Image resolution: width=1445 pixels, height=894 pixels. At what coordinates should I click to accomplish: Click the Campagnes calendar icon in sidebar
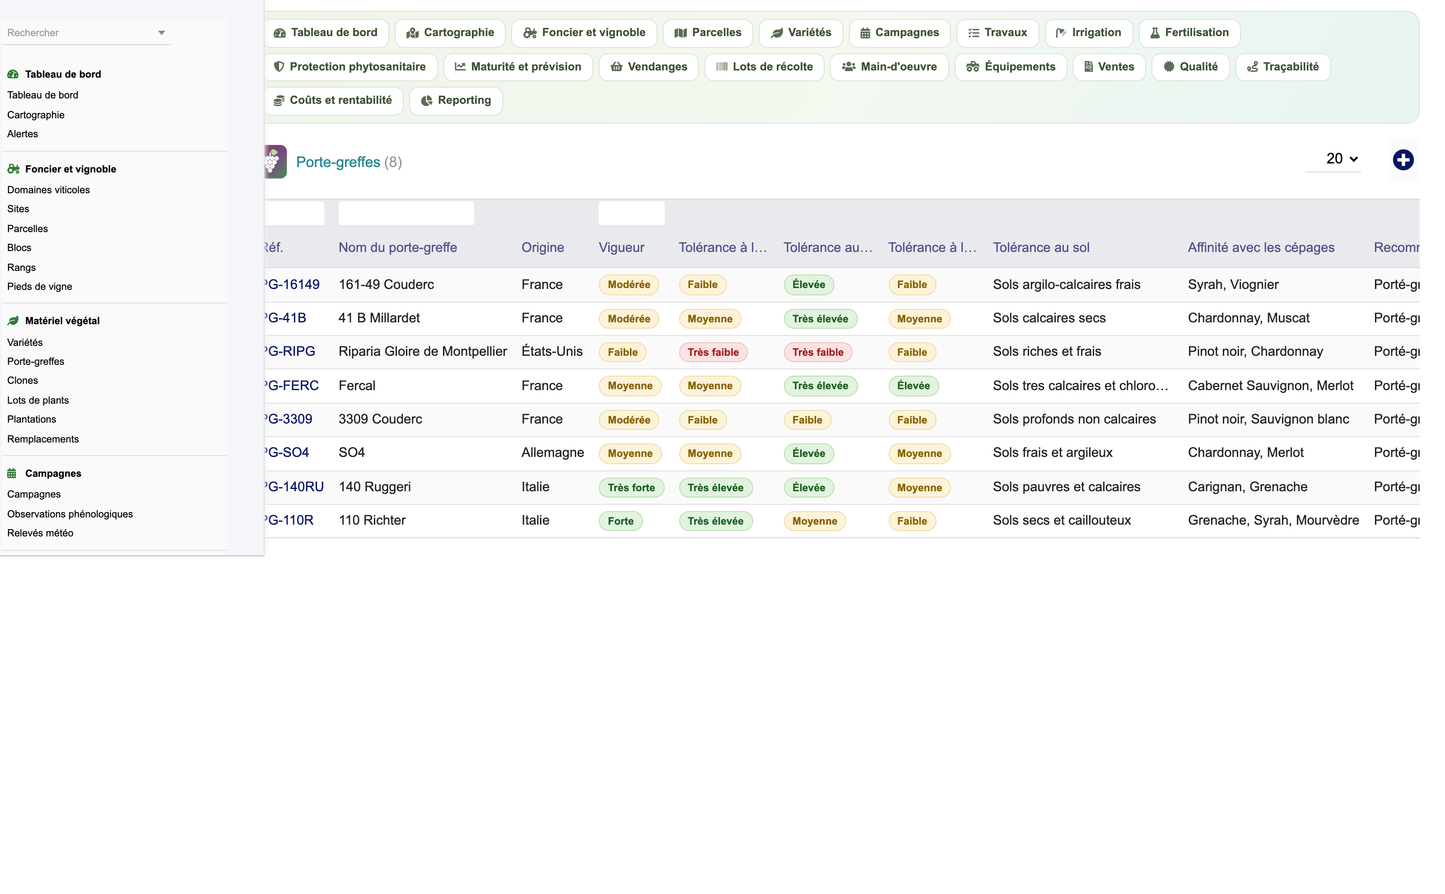12,474
